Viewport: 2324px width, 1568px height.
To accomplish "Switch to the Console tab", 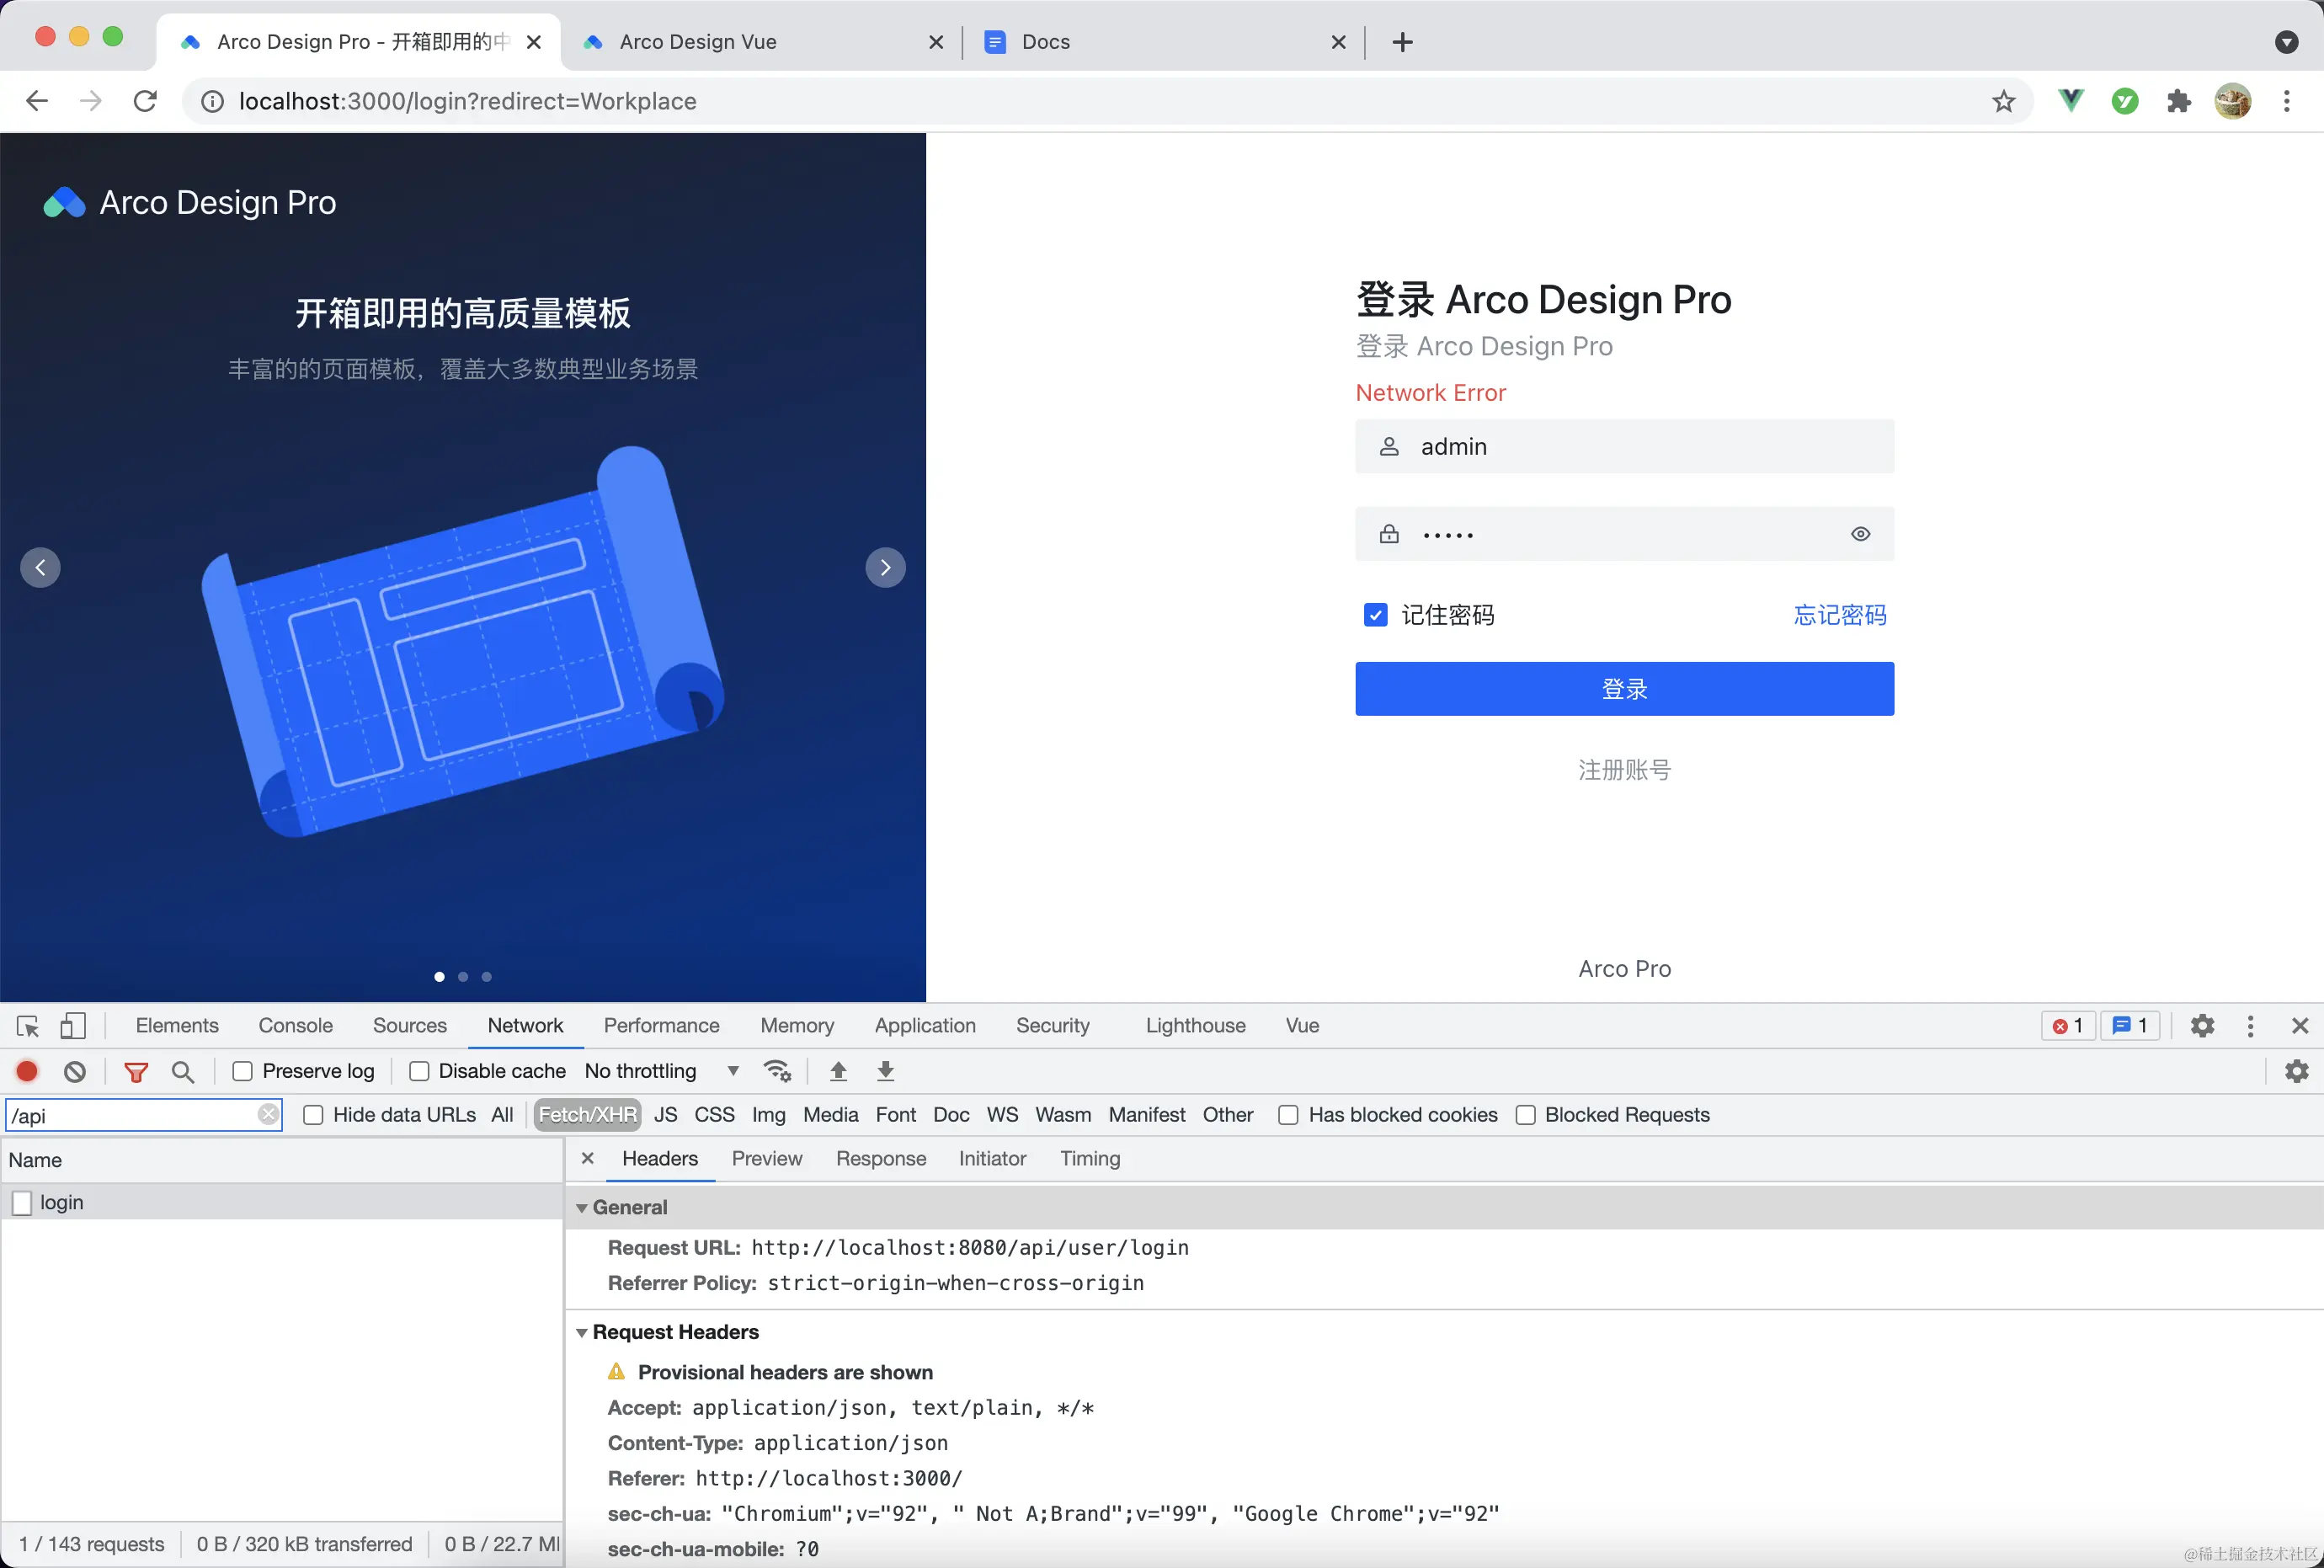I will pyautogui.click(x=295, y=1025).
